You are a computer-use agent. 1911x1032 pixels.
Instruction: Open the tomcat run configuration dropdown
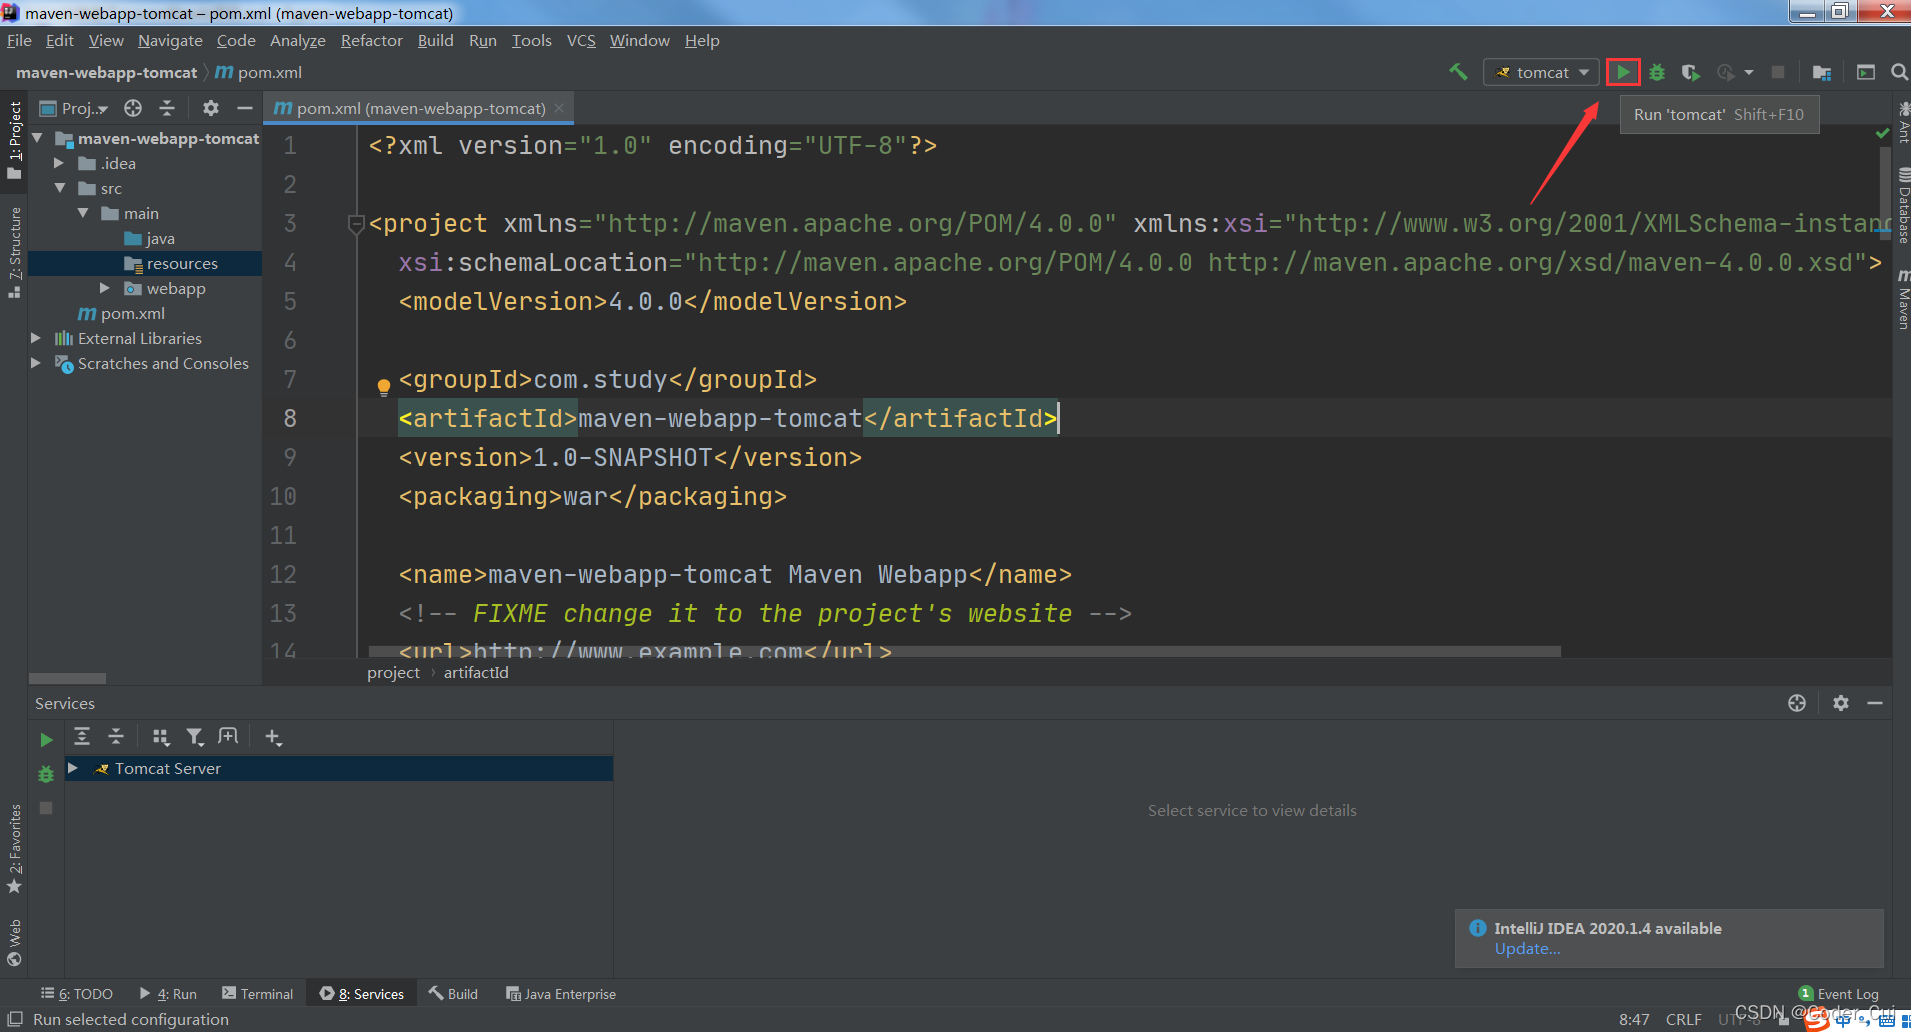(x=1542, y=72)
